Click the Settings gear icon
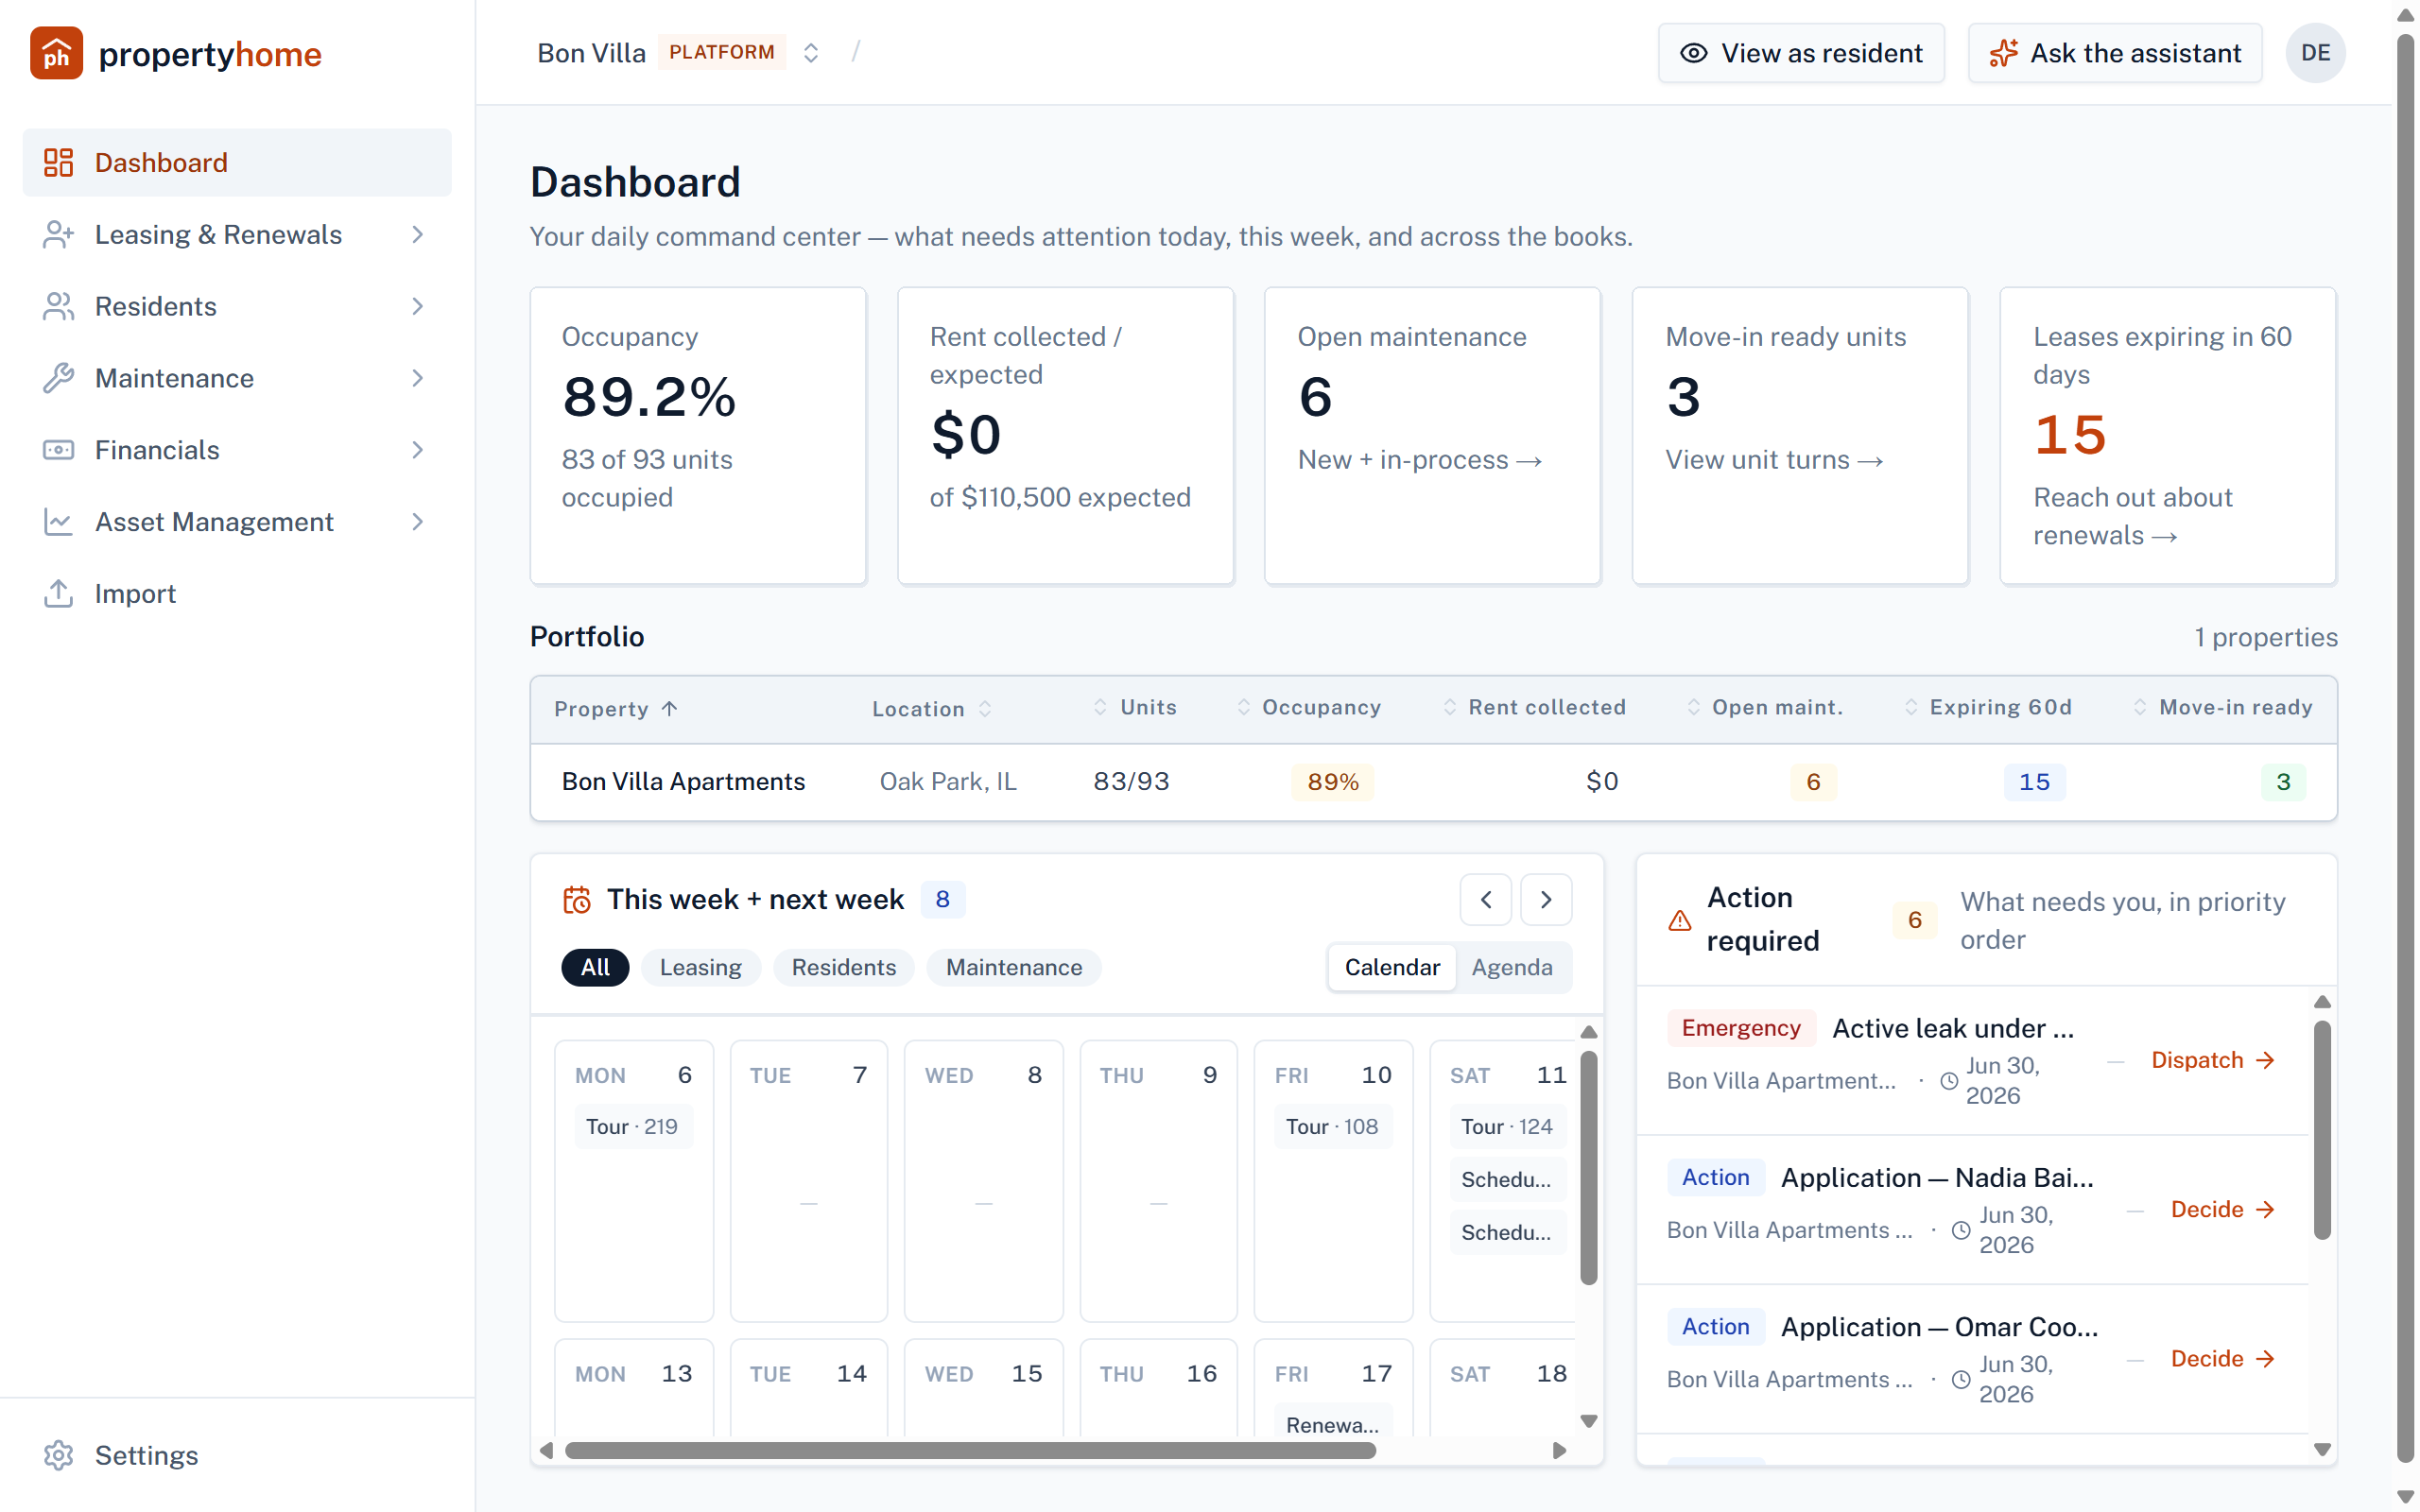Image resolution: width=2420 pixels, height=1512 pixels. pyautogui.click(x=59, y=1455)
